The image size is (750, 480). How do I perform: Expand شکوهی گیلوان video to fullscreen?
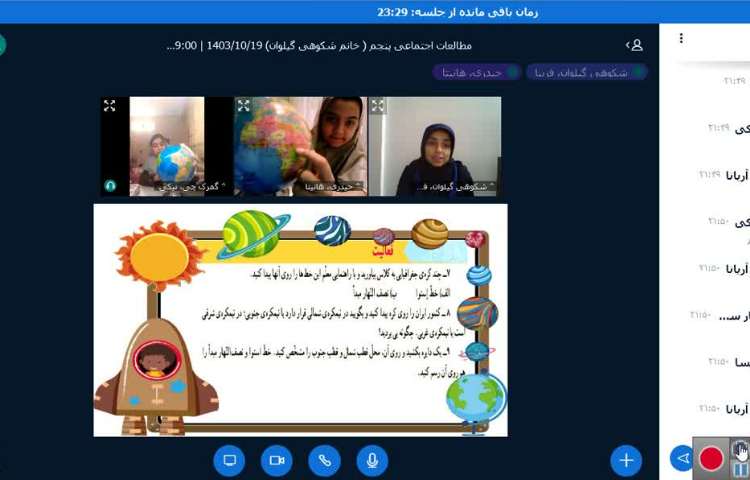[x=377, y=106]
